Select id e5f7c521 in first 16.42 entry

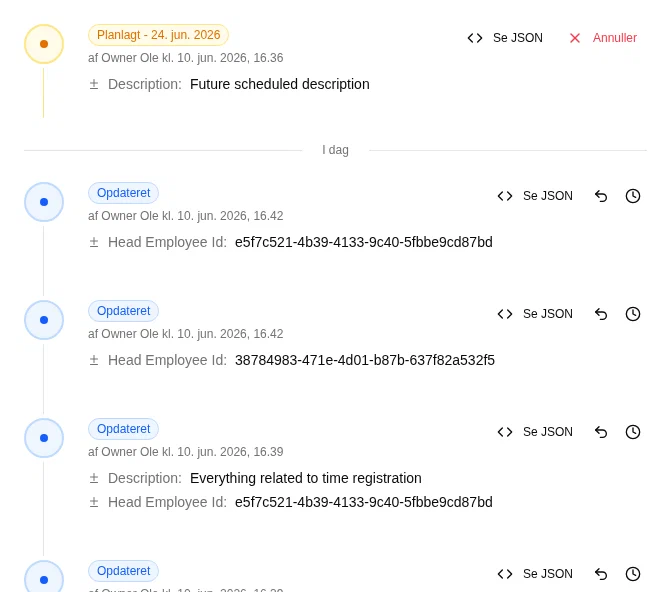pyautogui.click(x=364, y=242)
